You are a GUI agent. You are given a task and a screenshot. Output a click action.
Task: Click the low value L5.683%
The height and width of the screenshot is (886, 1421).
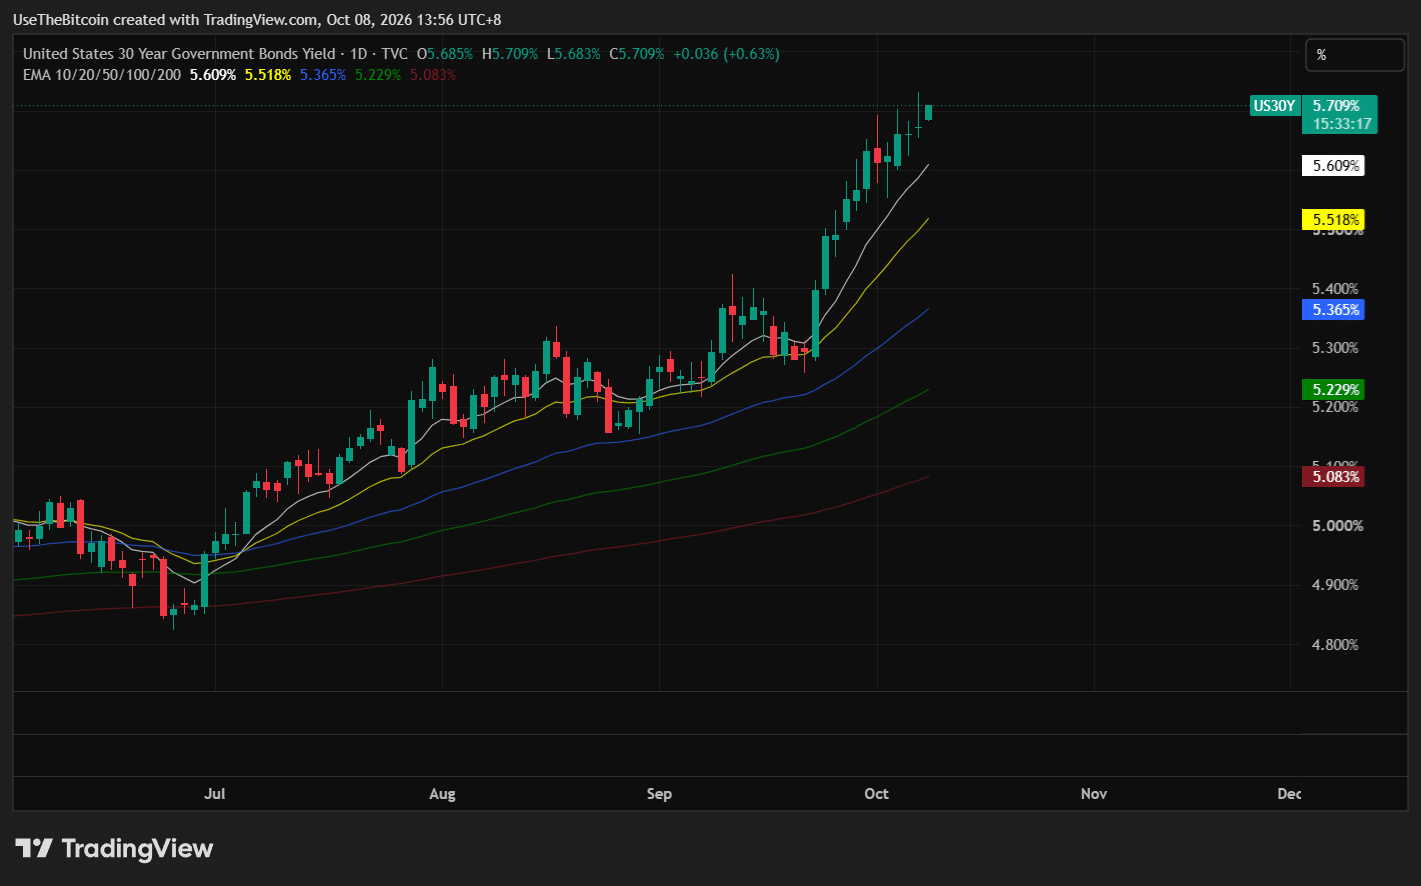(x=574, y=54)
